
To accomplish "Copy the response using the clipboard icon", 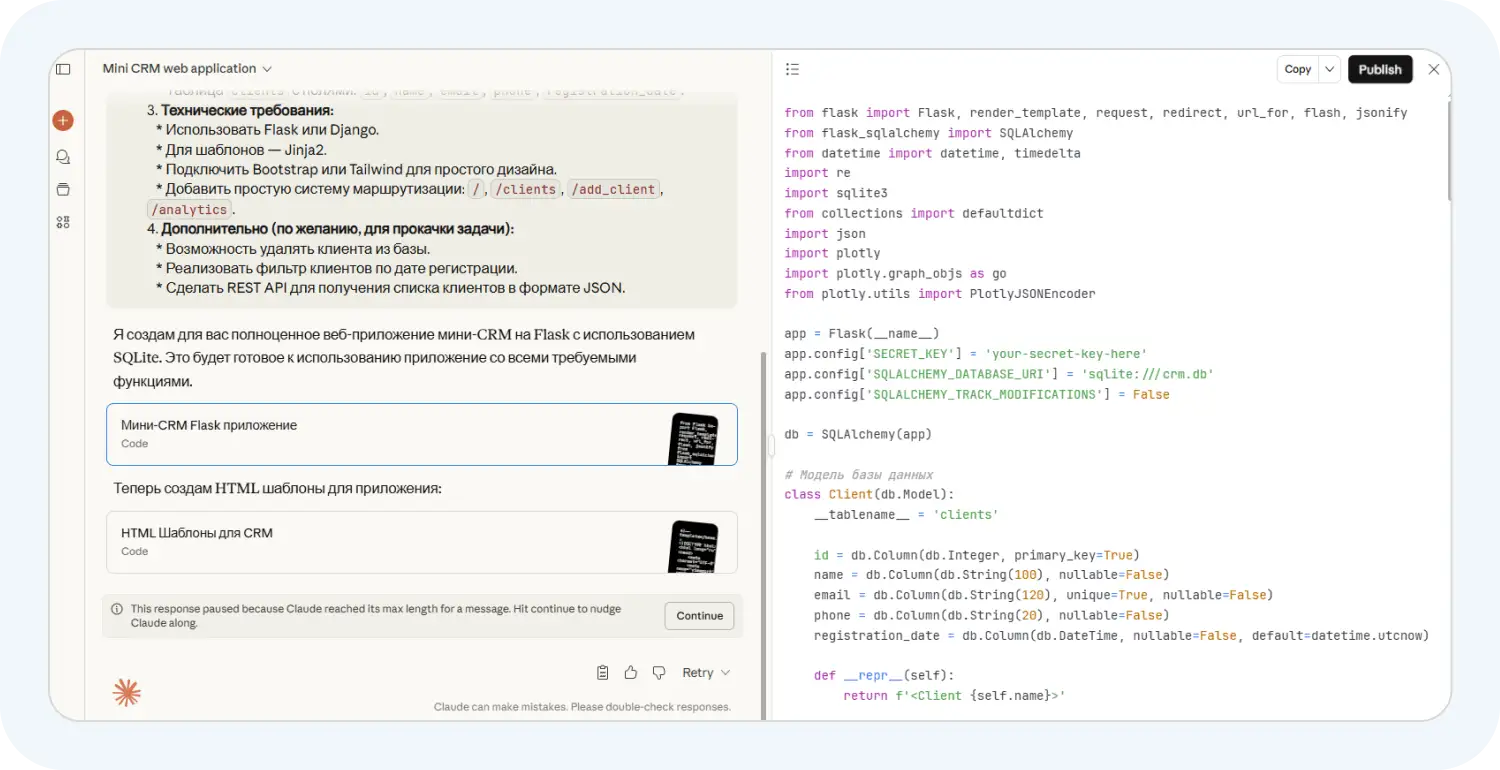I will coord(602,672).
